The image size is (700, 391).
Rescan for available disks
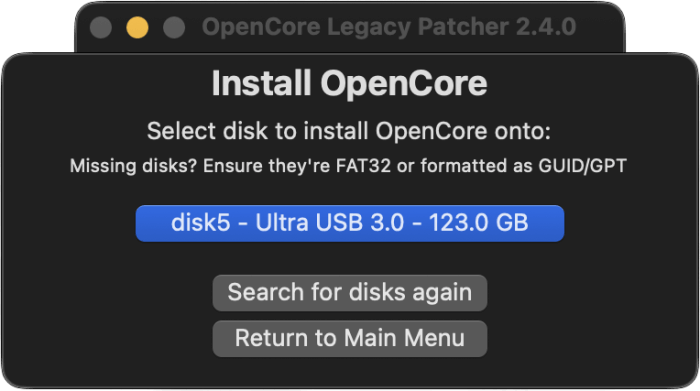click(350, 293)
